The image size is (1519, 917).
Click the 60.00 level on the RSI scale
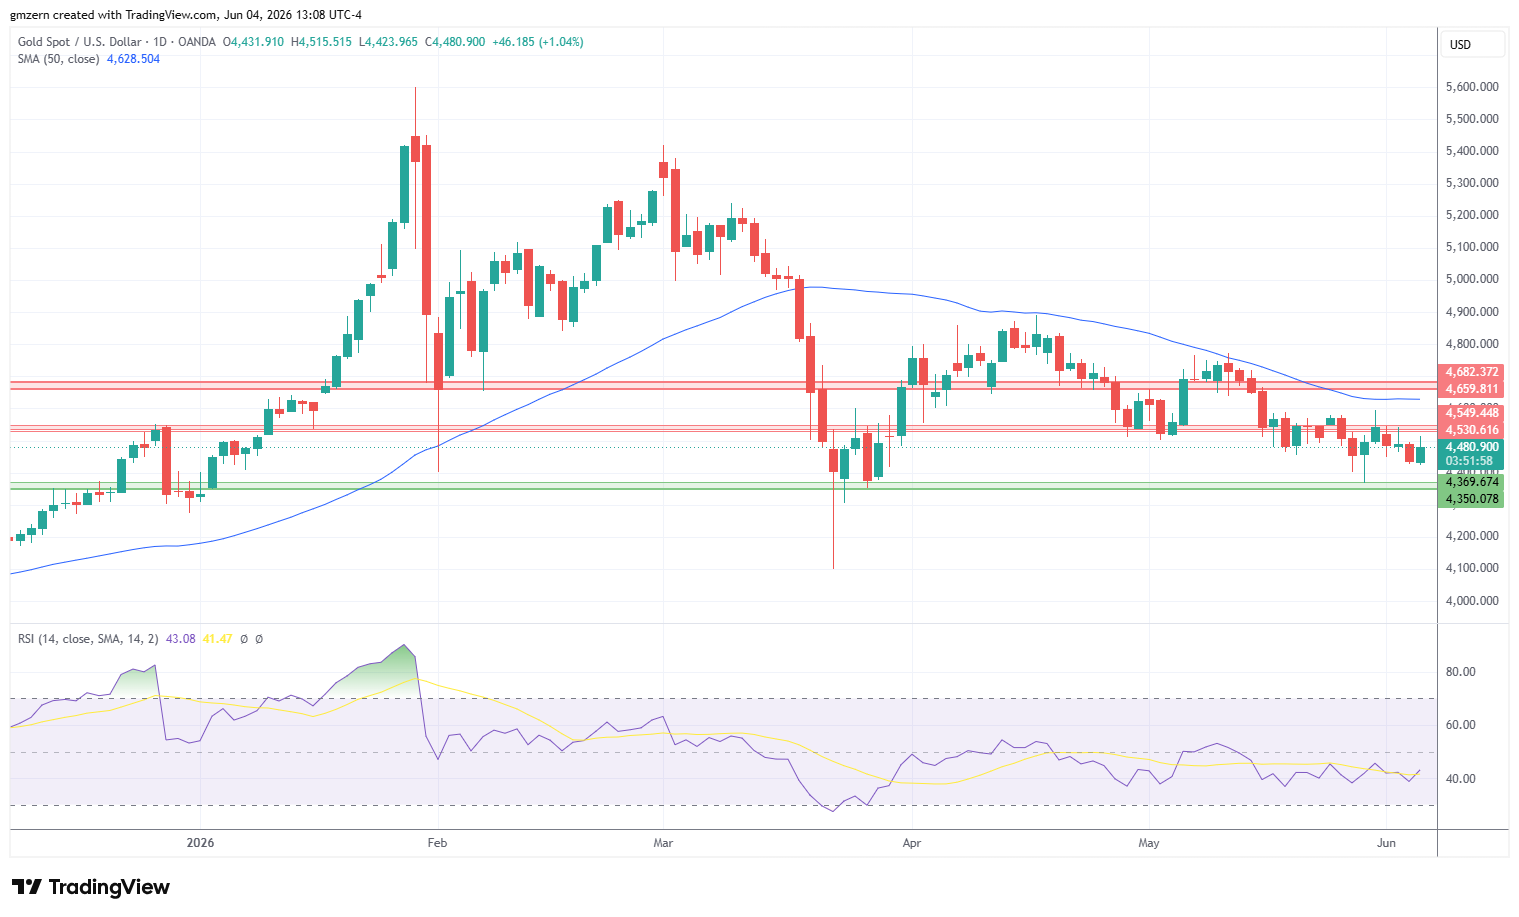point(1461,725)
